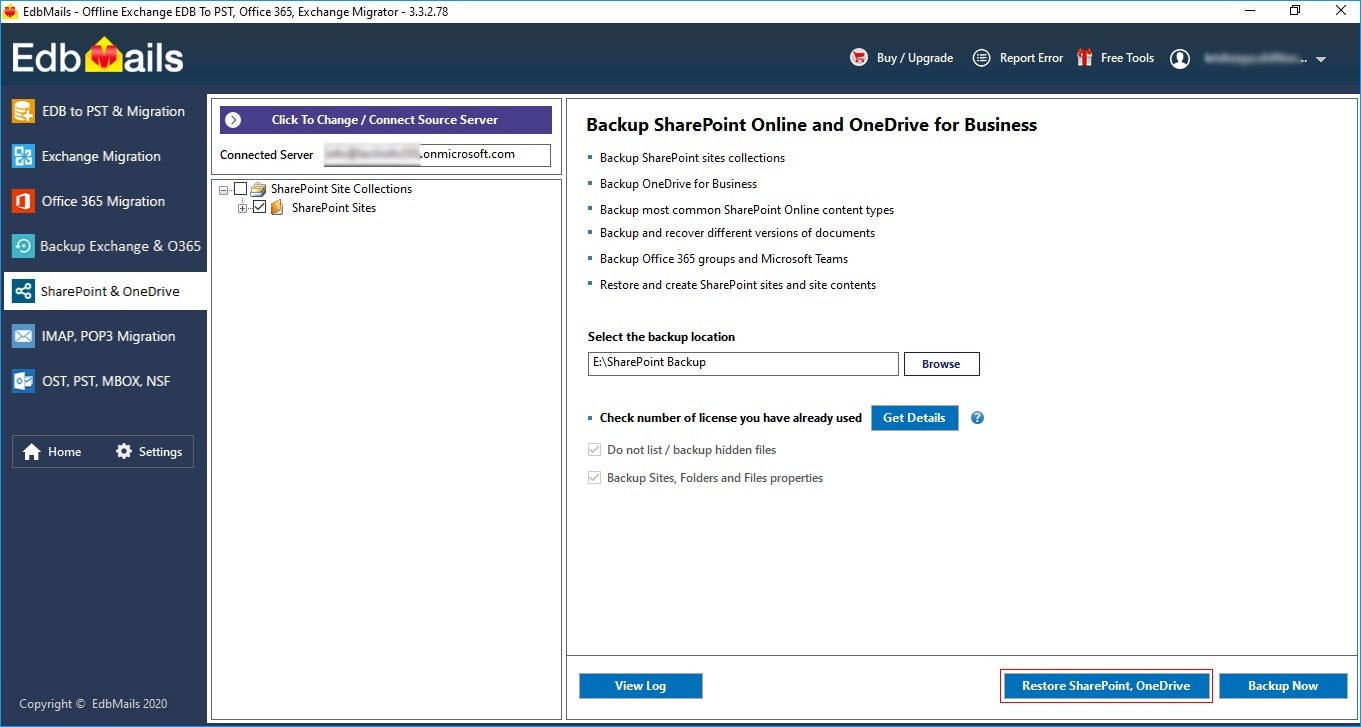Click the Buy / Upgrade cart icon
Screen dimensions: 1361x727
(x=859, y=58)
